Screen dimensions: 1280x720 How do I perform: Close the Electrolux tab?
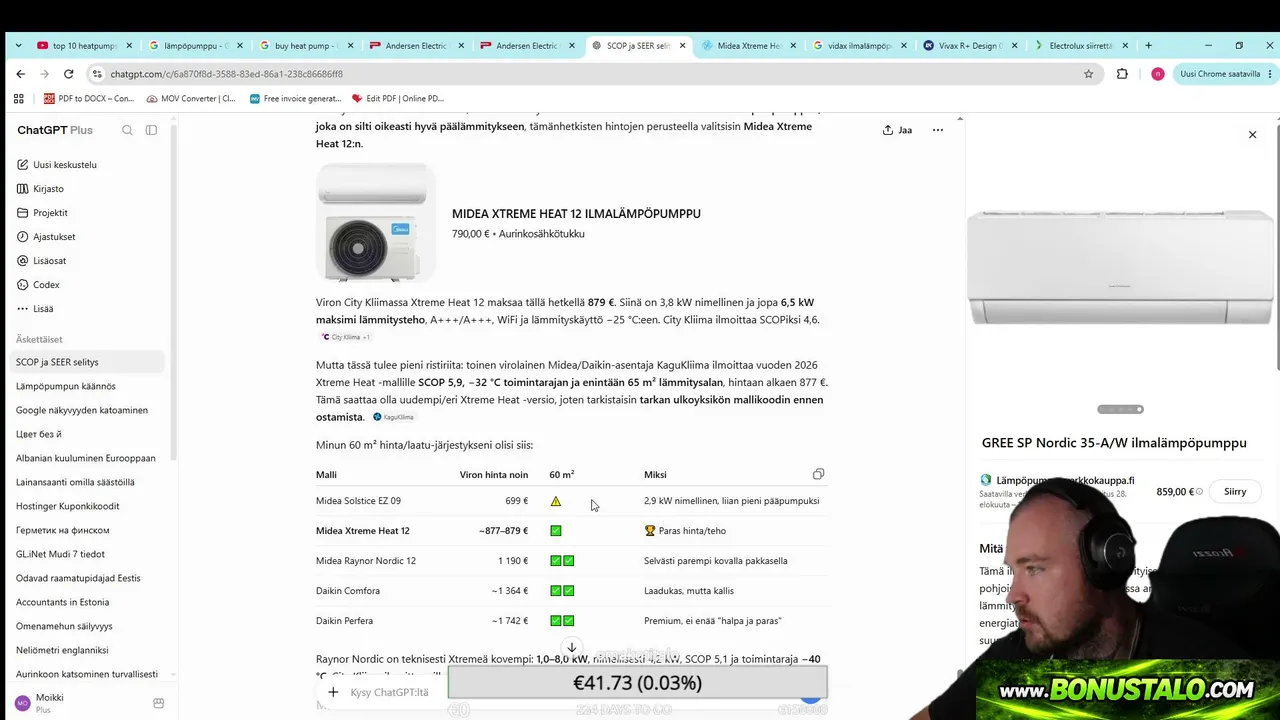pos(1125,45)
